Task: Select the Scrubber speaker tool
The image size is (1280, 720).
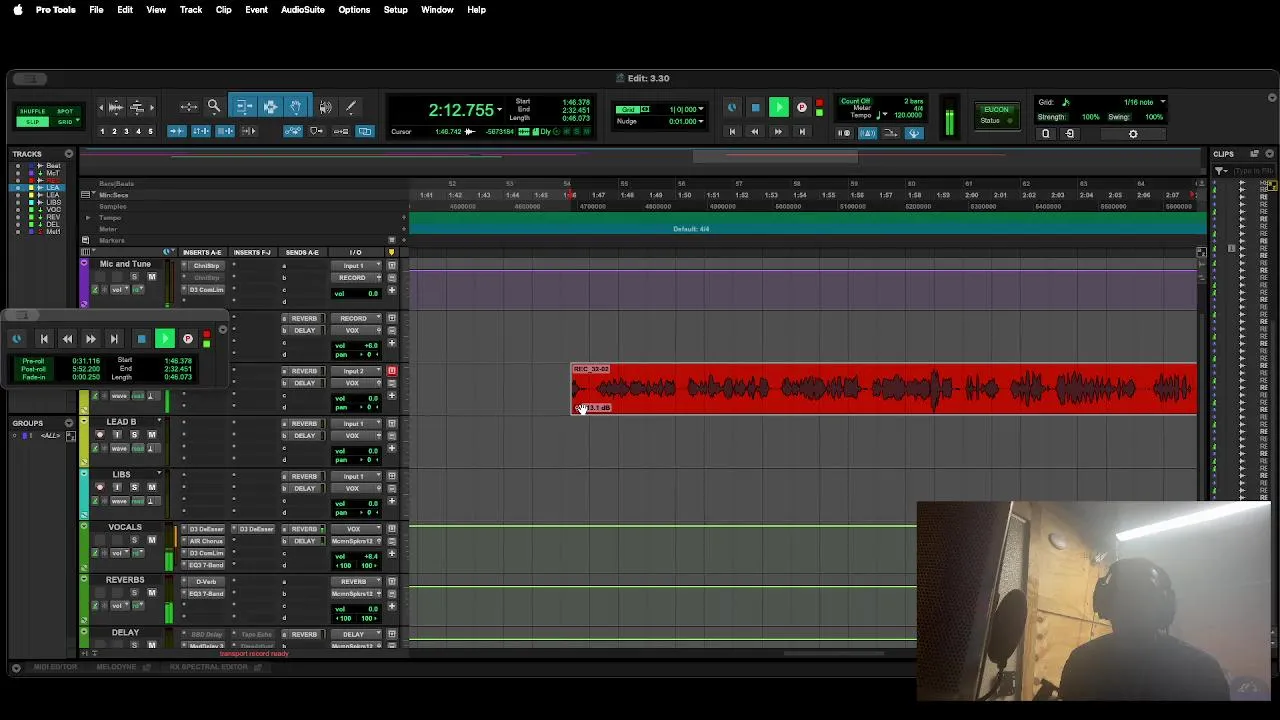Action: tap(325, 107)
